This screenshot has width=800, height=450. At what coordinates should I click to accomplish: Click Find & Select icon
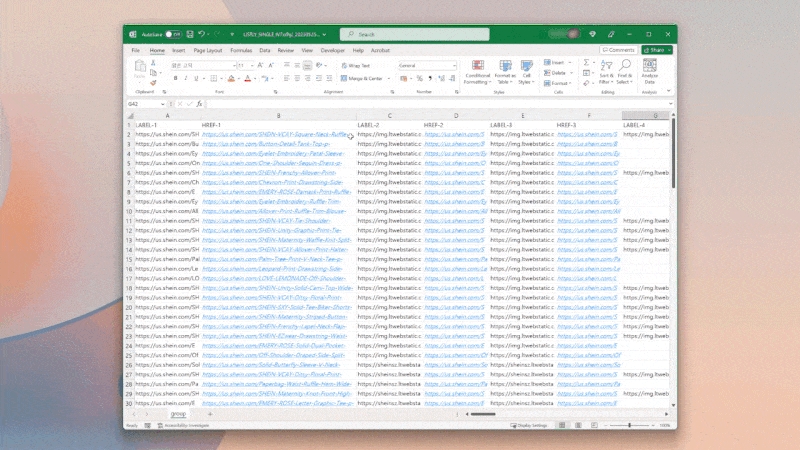625,70
